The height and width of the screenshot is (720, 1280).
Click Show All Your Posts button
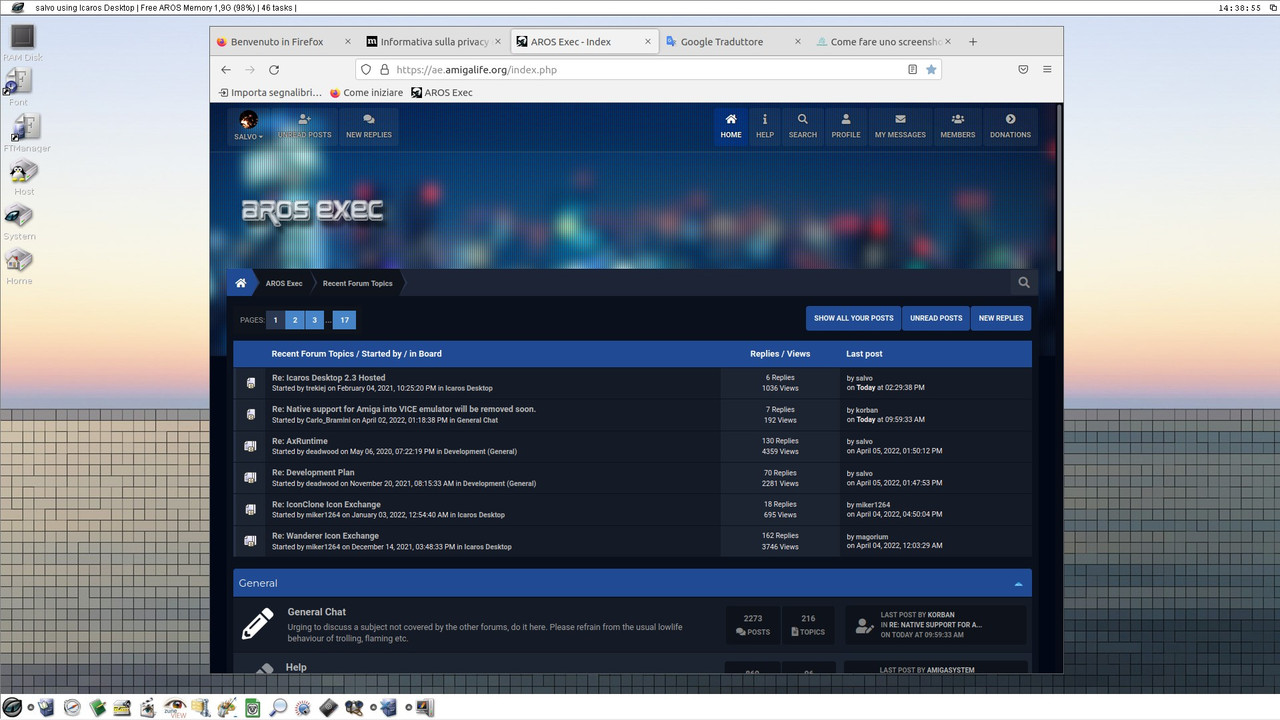(853, 318)
